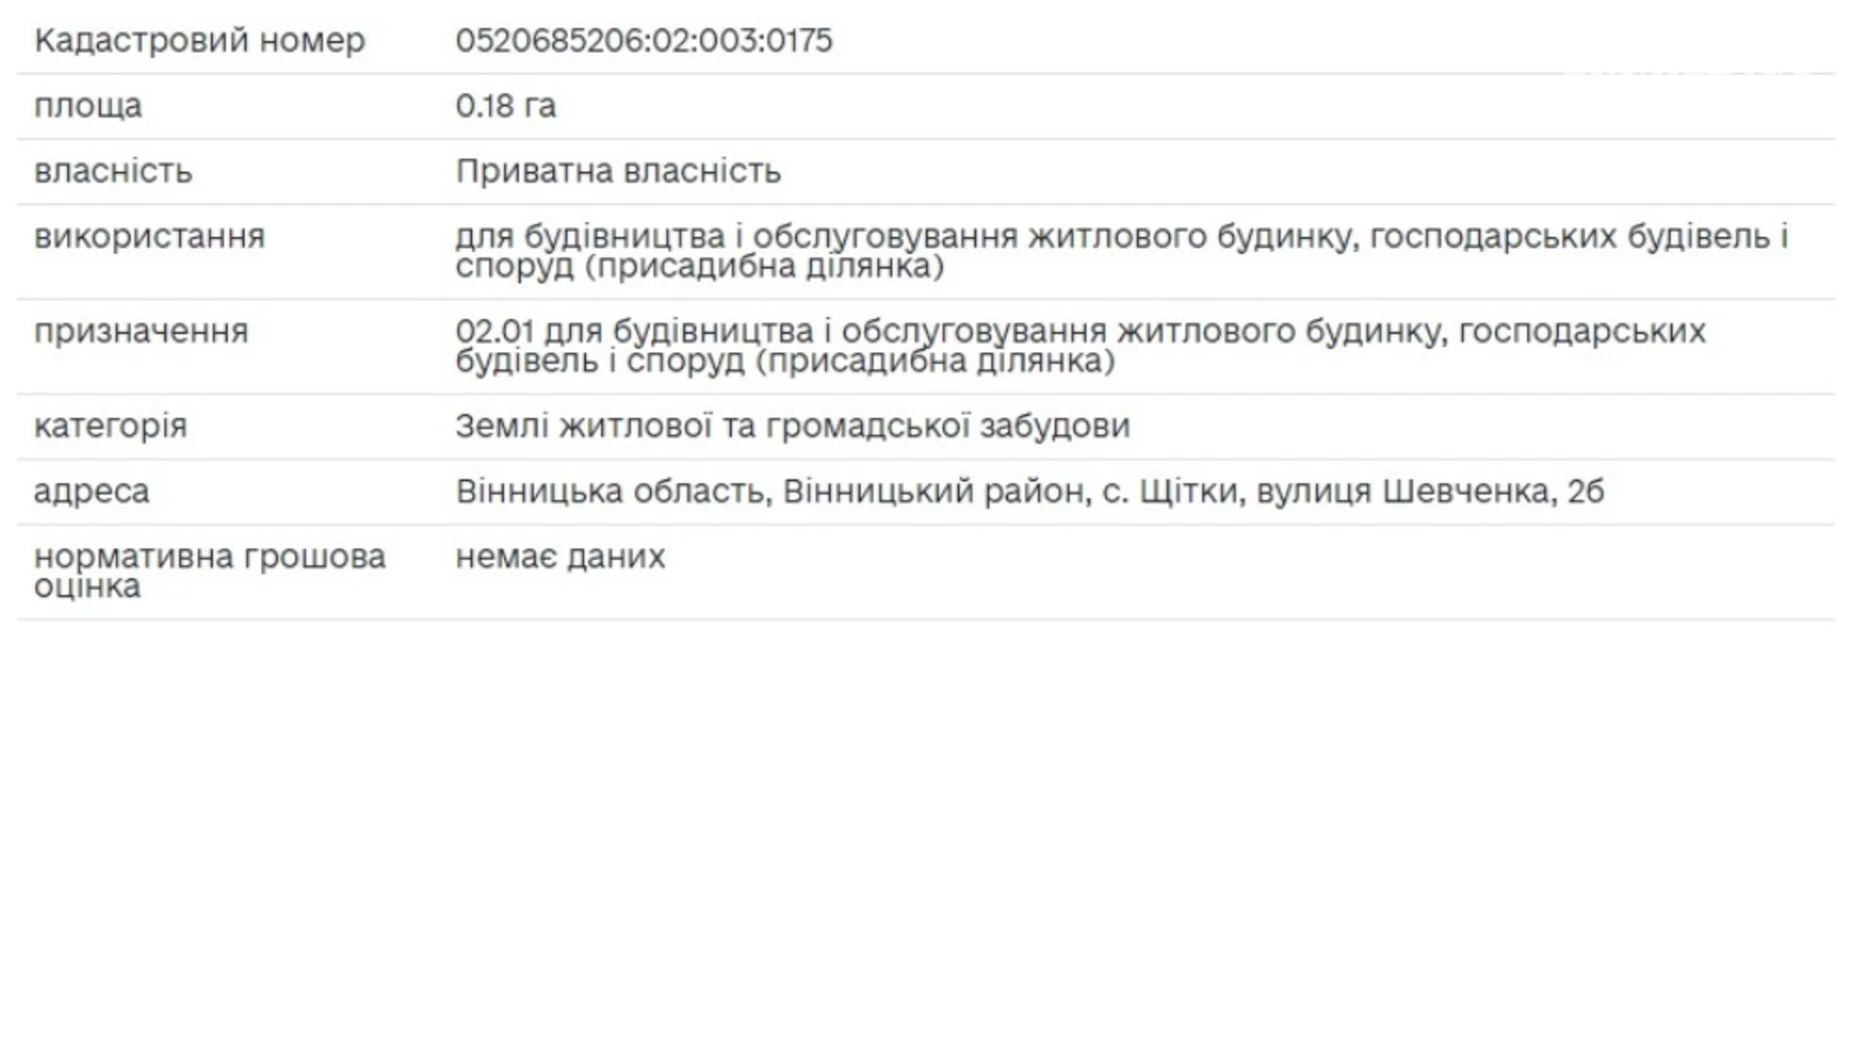The image size is (1850, 1040).
Task: Click the 'призначення' row label
Action: point(141,331)
